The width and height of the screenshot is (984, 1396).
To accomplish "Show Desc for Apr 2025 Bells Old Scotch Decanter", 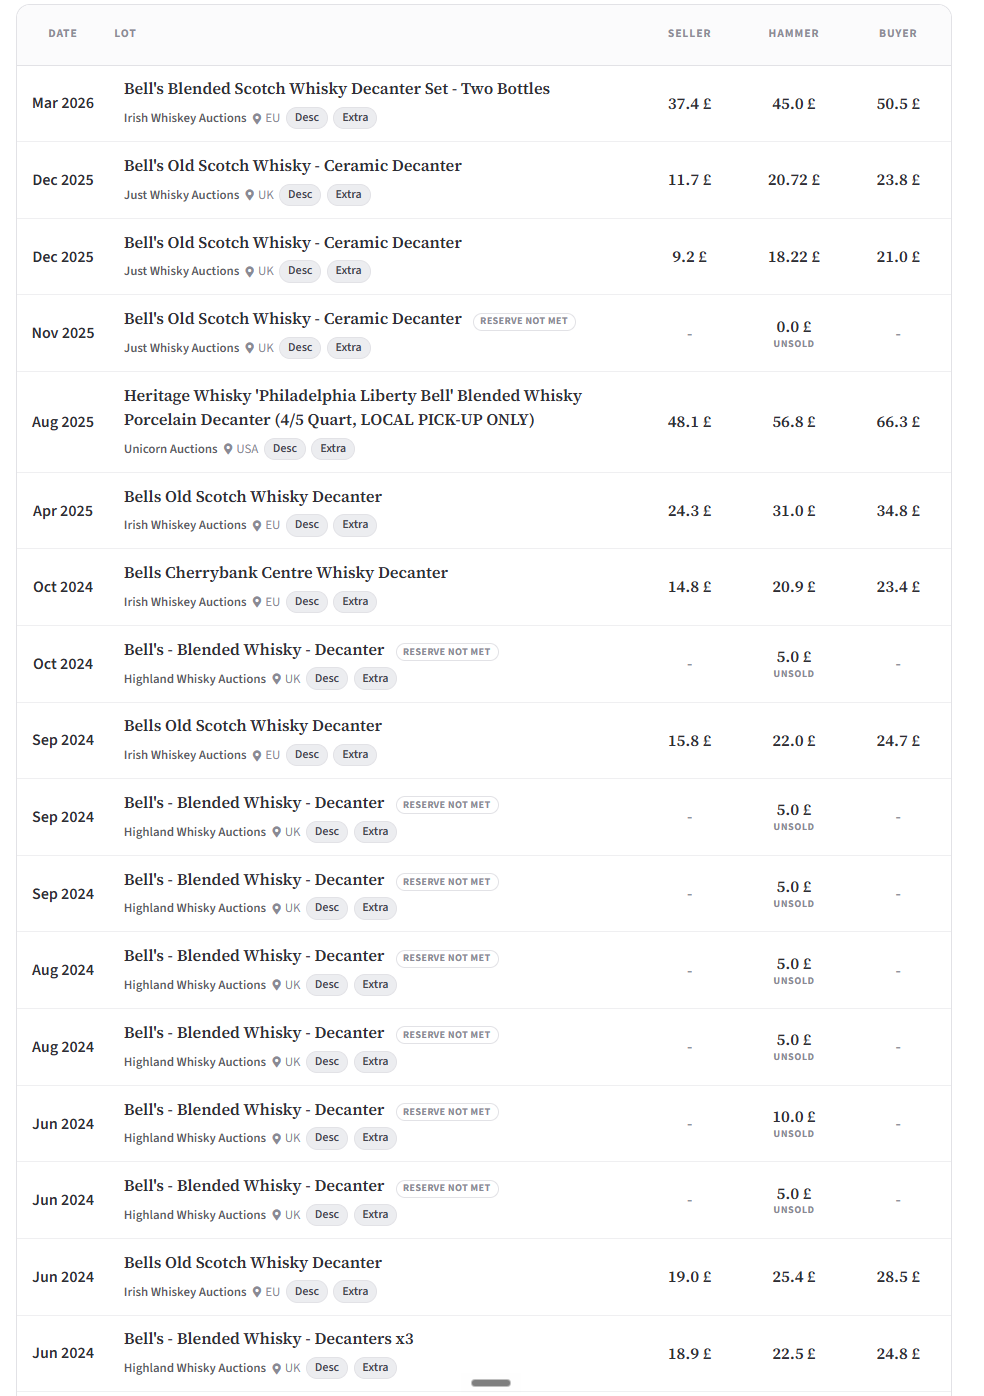I will [307, 525].
